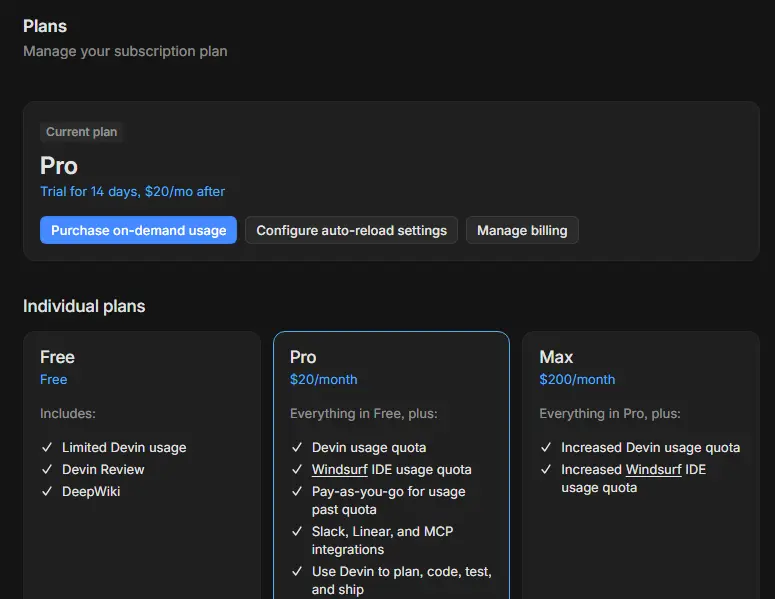
Task: Click 'Use Devin to plan, code, test' text
Action: click(401, 572)
